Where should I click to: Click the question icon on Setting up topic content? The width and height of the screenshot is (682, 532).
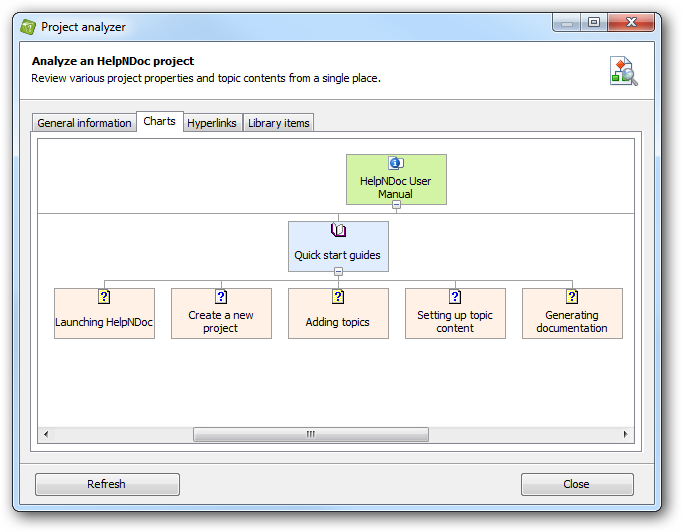(x=455, y=297)
